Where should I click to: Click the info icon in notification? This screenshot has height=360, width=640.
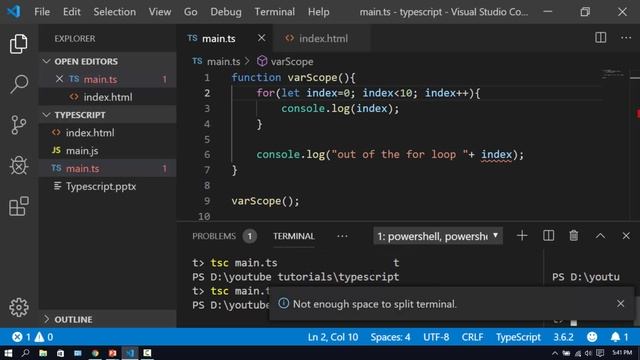(x=283, y=303)
